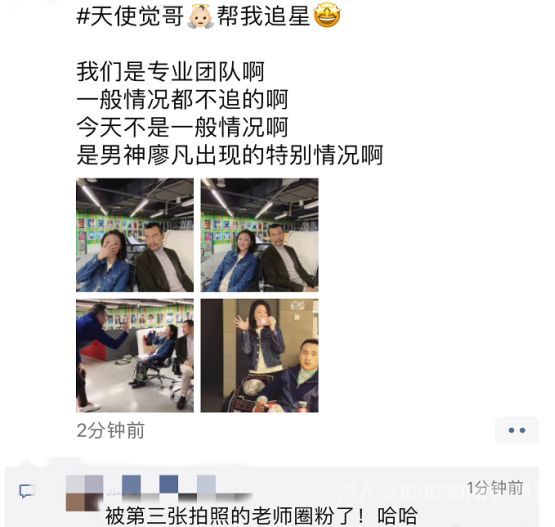Tap the 帮我追星 text in the title
Image resolution: width=555 pixels, height=527 pixels.
[x=263, y=17]
